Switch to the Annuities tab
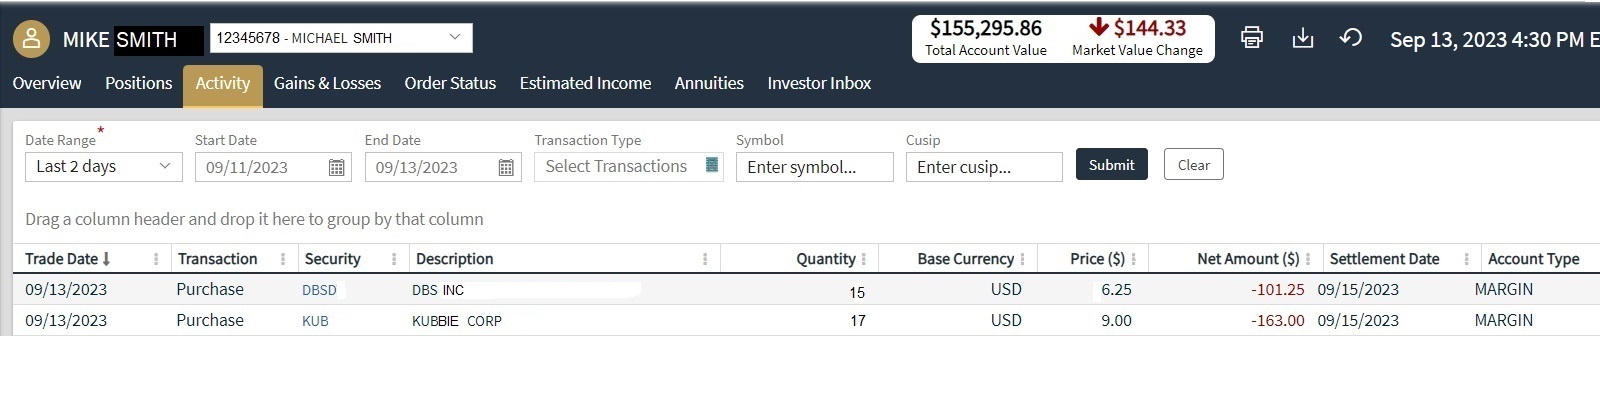This screenshot has width=1600, height=395. (x=709, y=83)
